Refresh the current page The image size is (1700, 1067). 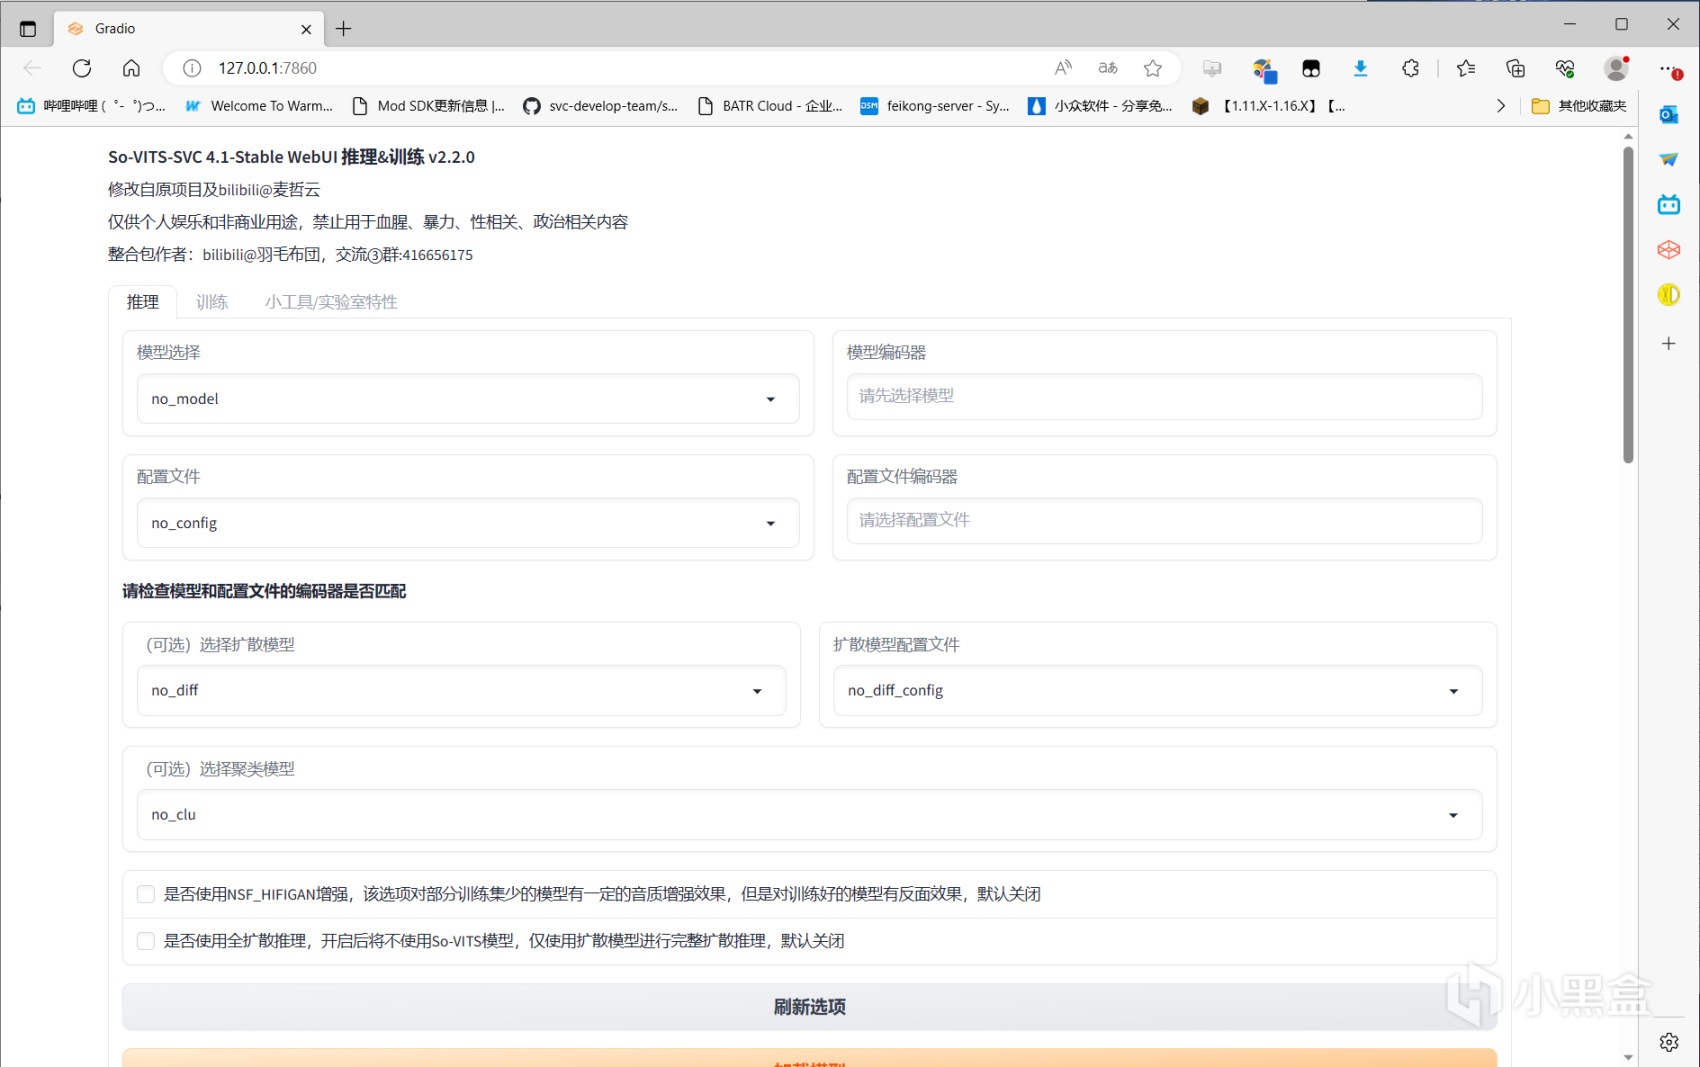pyautogui.click(x=82, y=68)
